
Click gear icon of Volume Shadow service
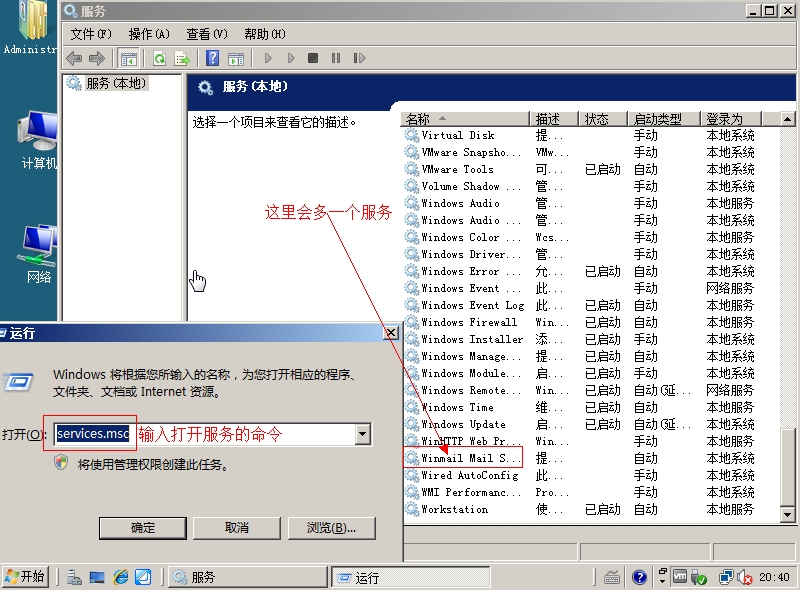pyautogui.click(x=411, y=186)
